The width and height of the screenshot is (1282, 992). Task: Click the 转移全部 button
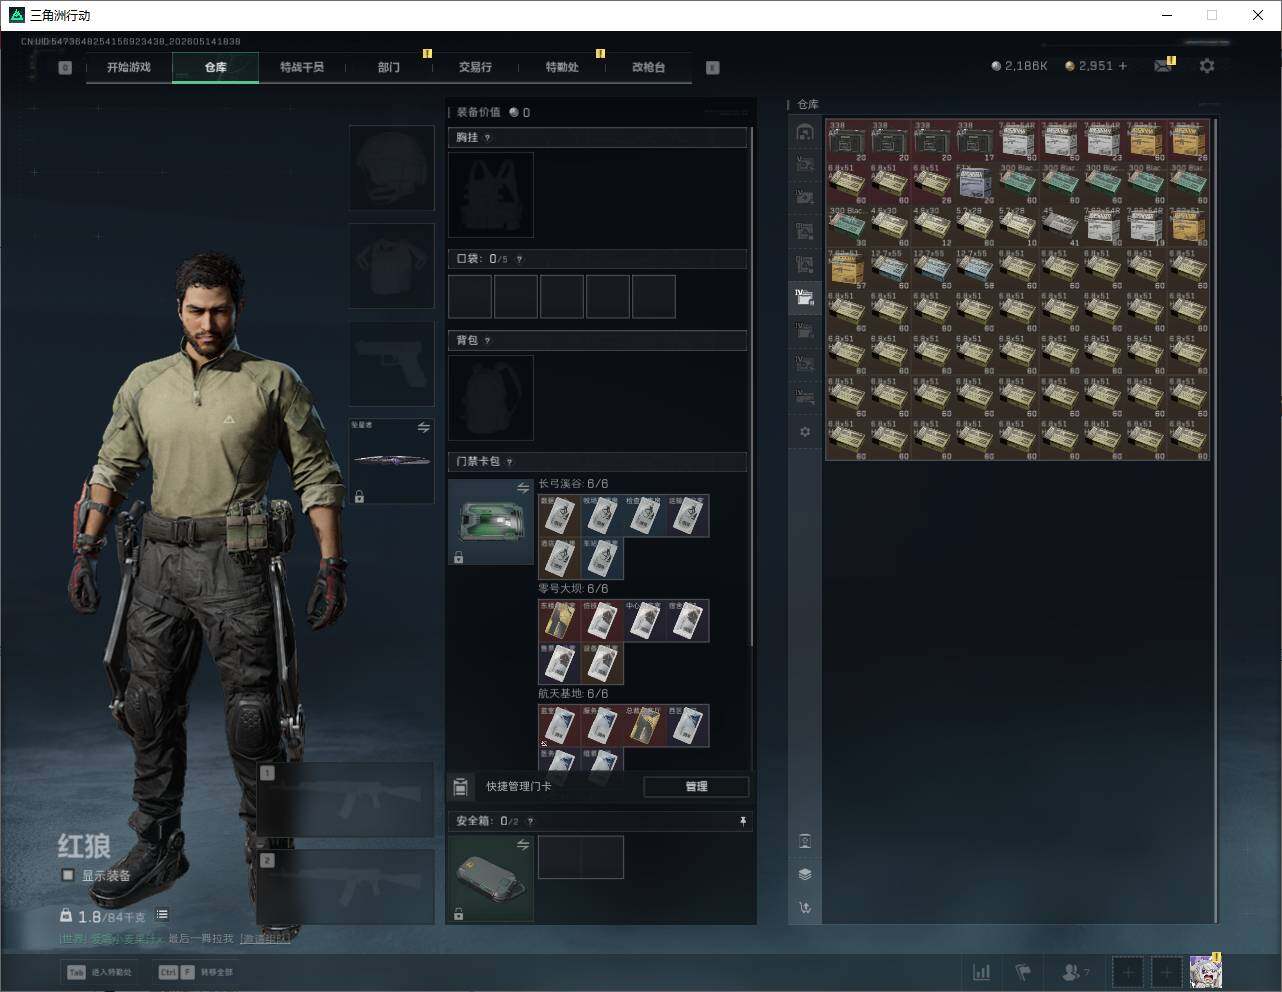pos(196,972)
